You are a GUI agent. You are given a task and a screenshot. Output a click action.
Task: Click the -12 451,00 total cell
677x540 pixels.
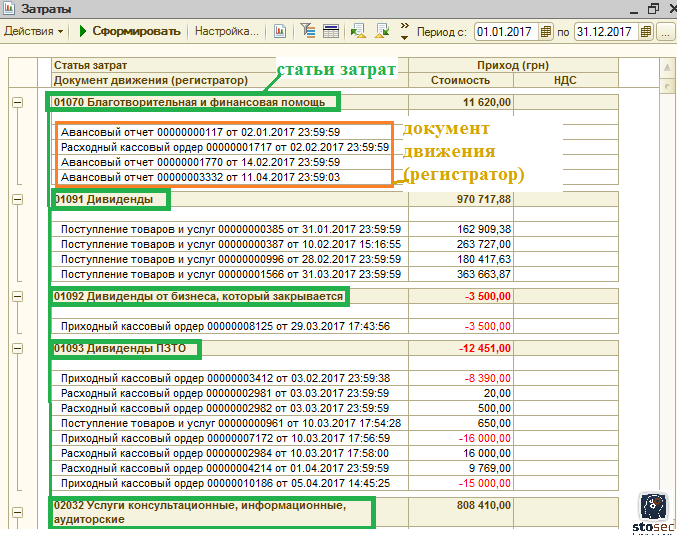(x=461, y=348)
